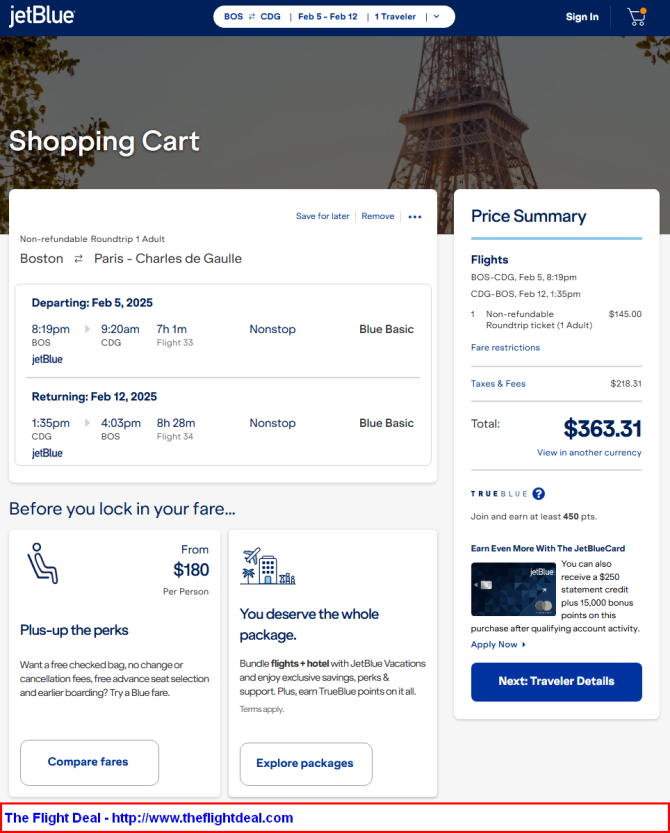Click You deserve the whole package heading

coord(309,624)
